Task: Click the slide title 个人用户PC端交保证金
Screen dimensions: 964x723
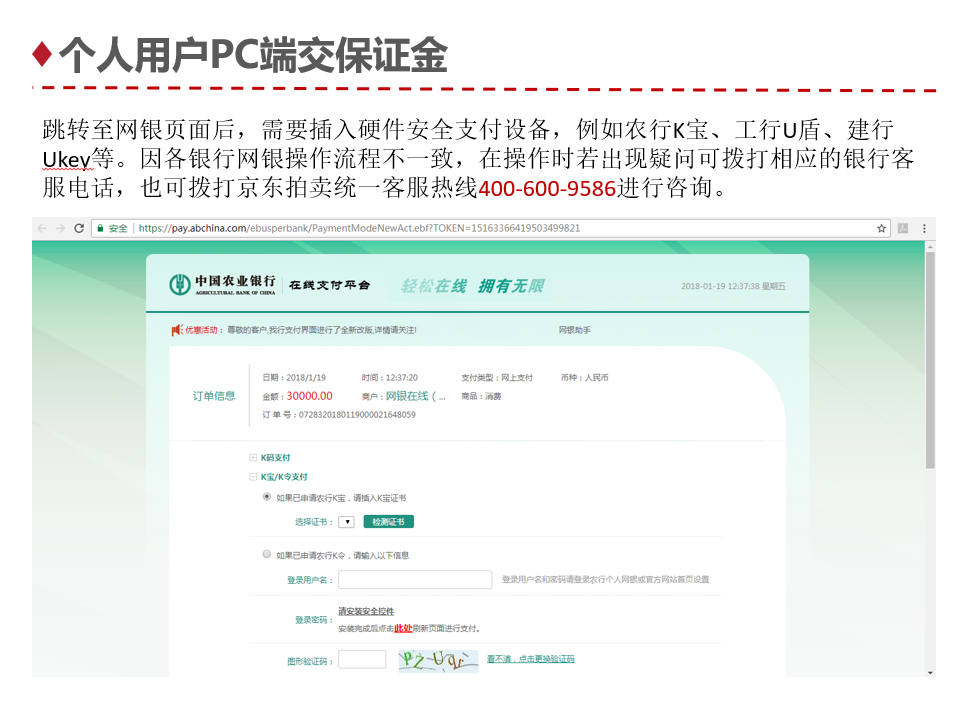Action: point(253,55)
